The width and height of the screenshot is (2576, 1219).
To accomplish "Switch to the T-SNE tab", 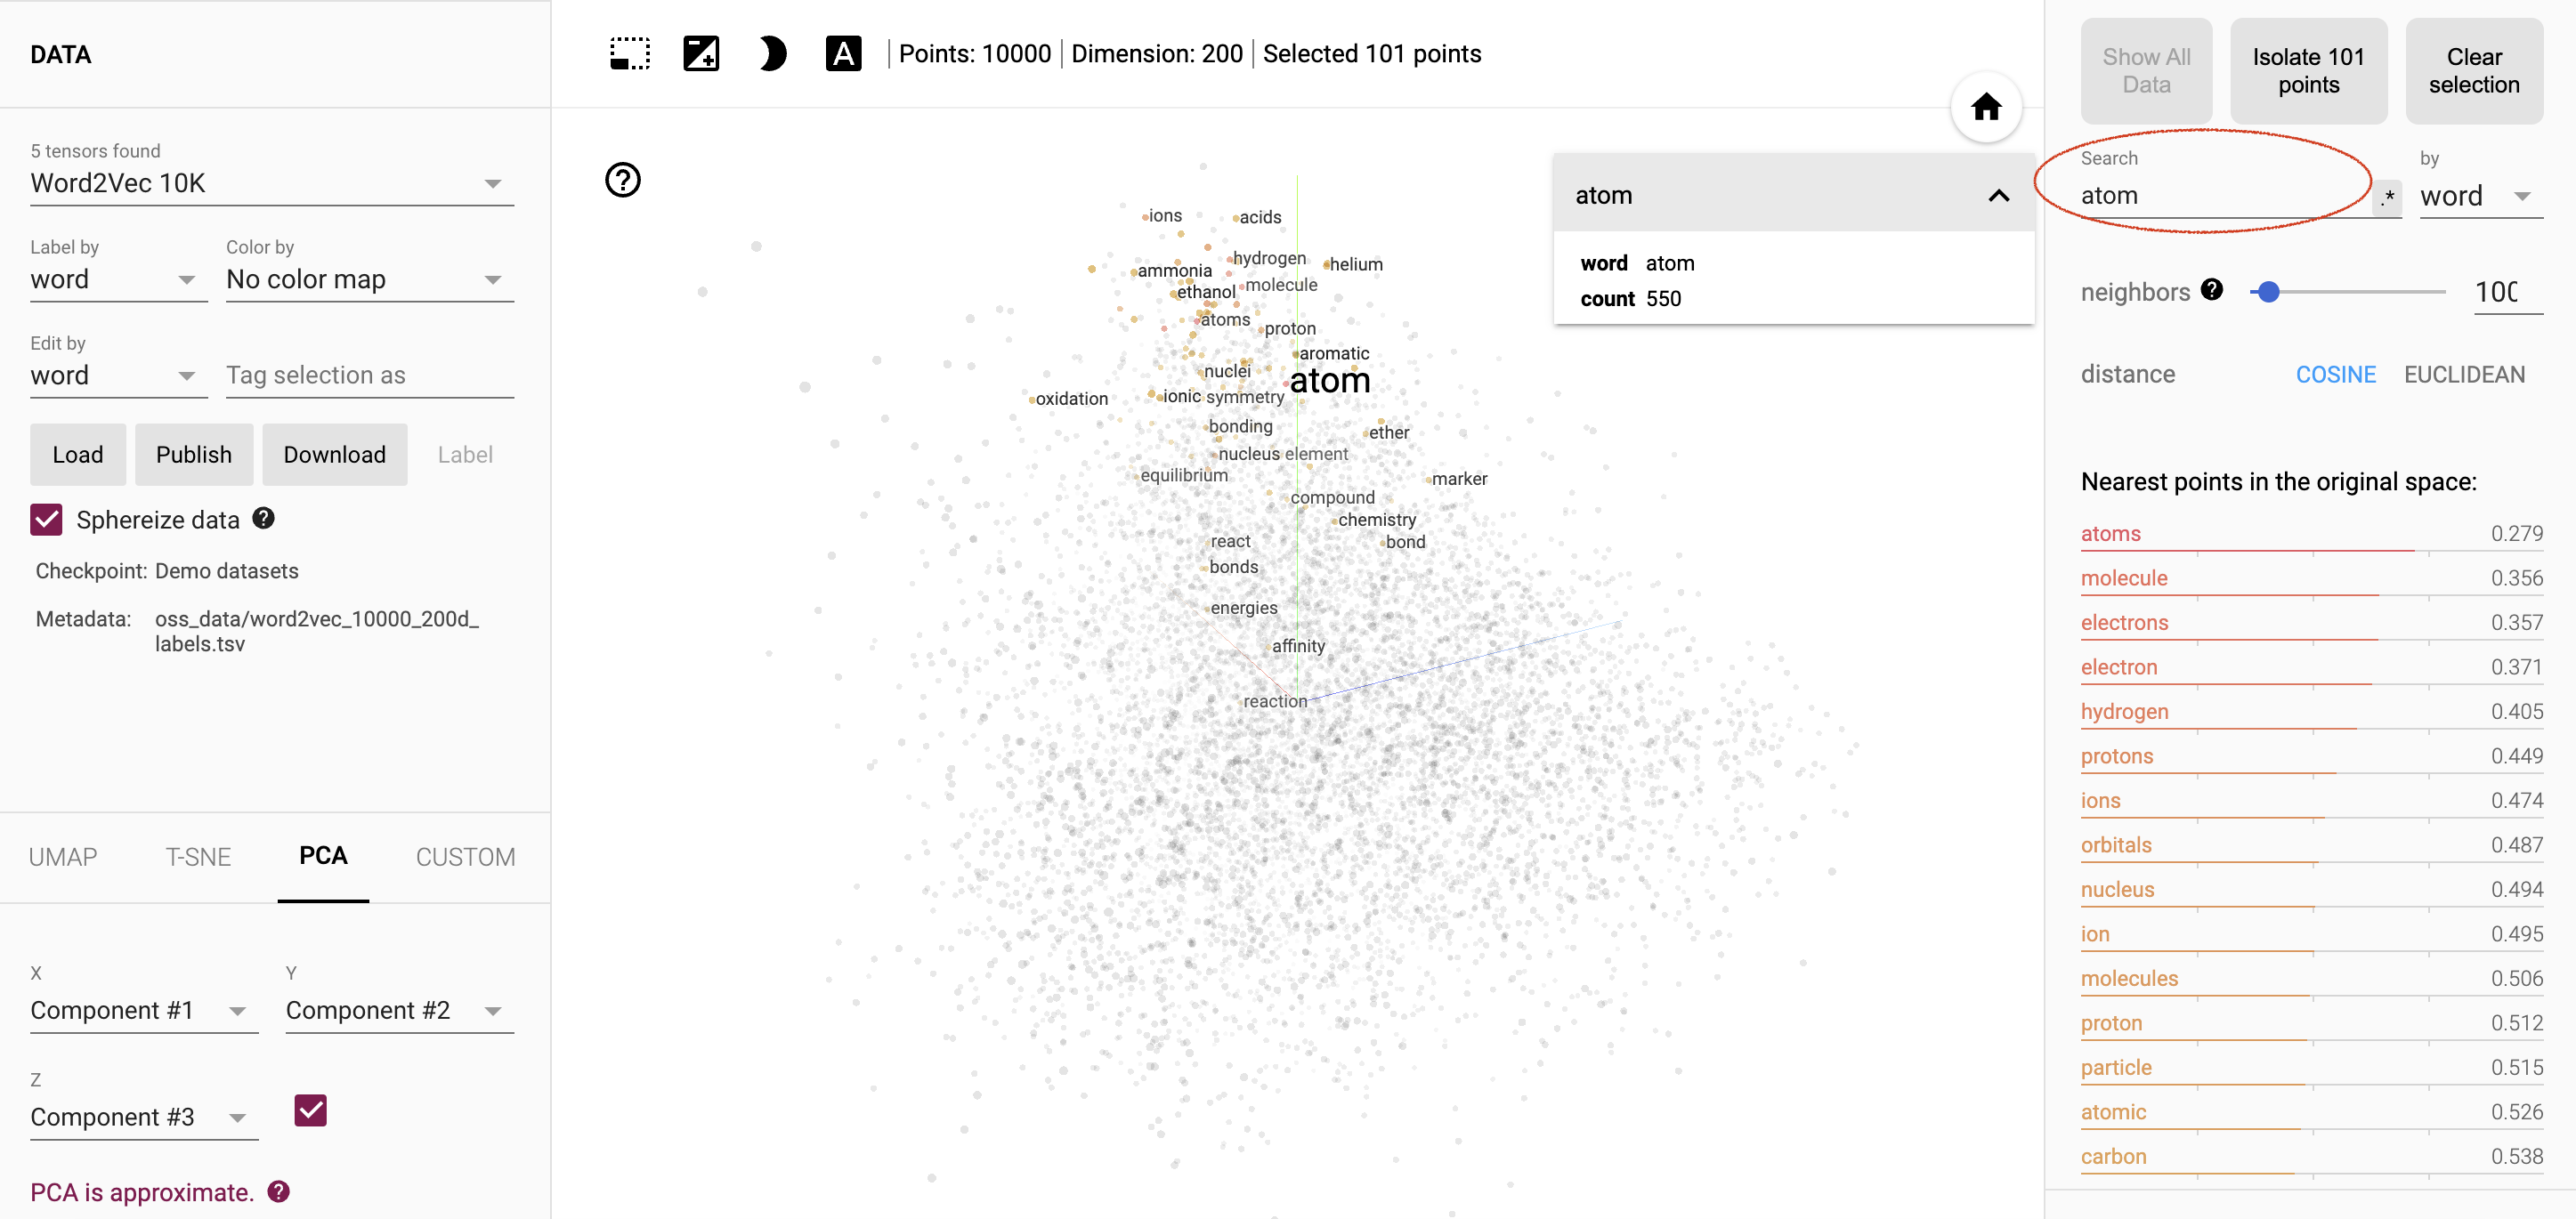I will [194, 856].
